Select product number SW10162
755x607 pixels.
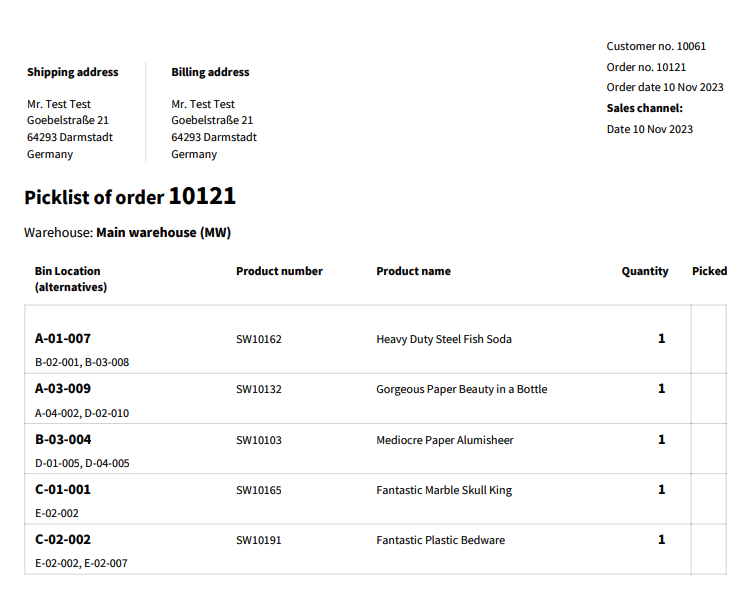pos(259,339)
